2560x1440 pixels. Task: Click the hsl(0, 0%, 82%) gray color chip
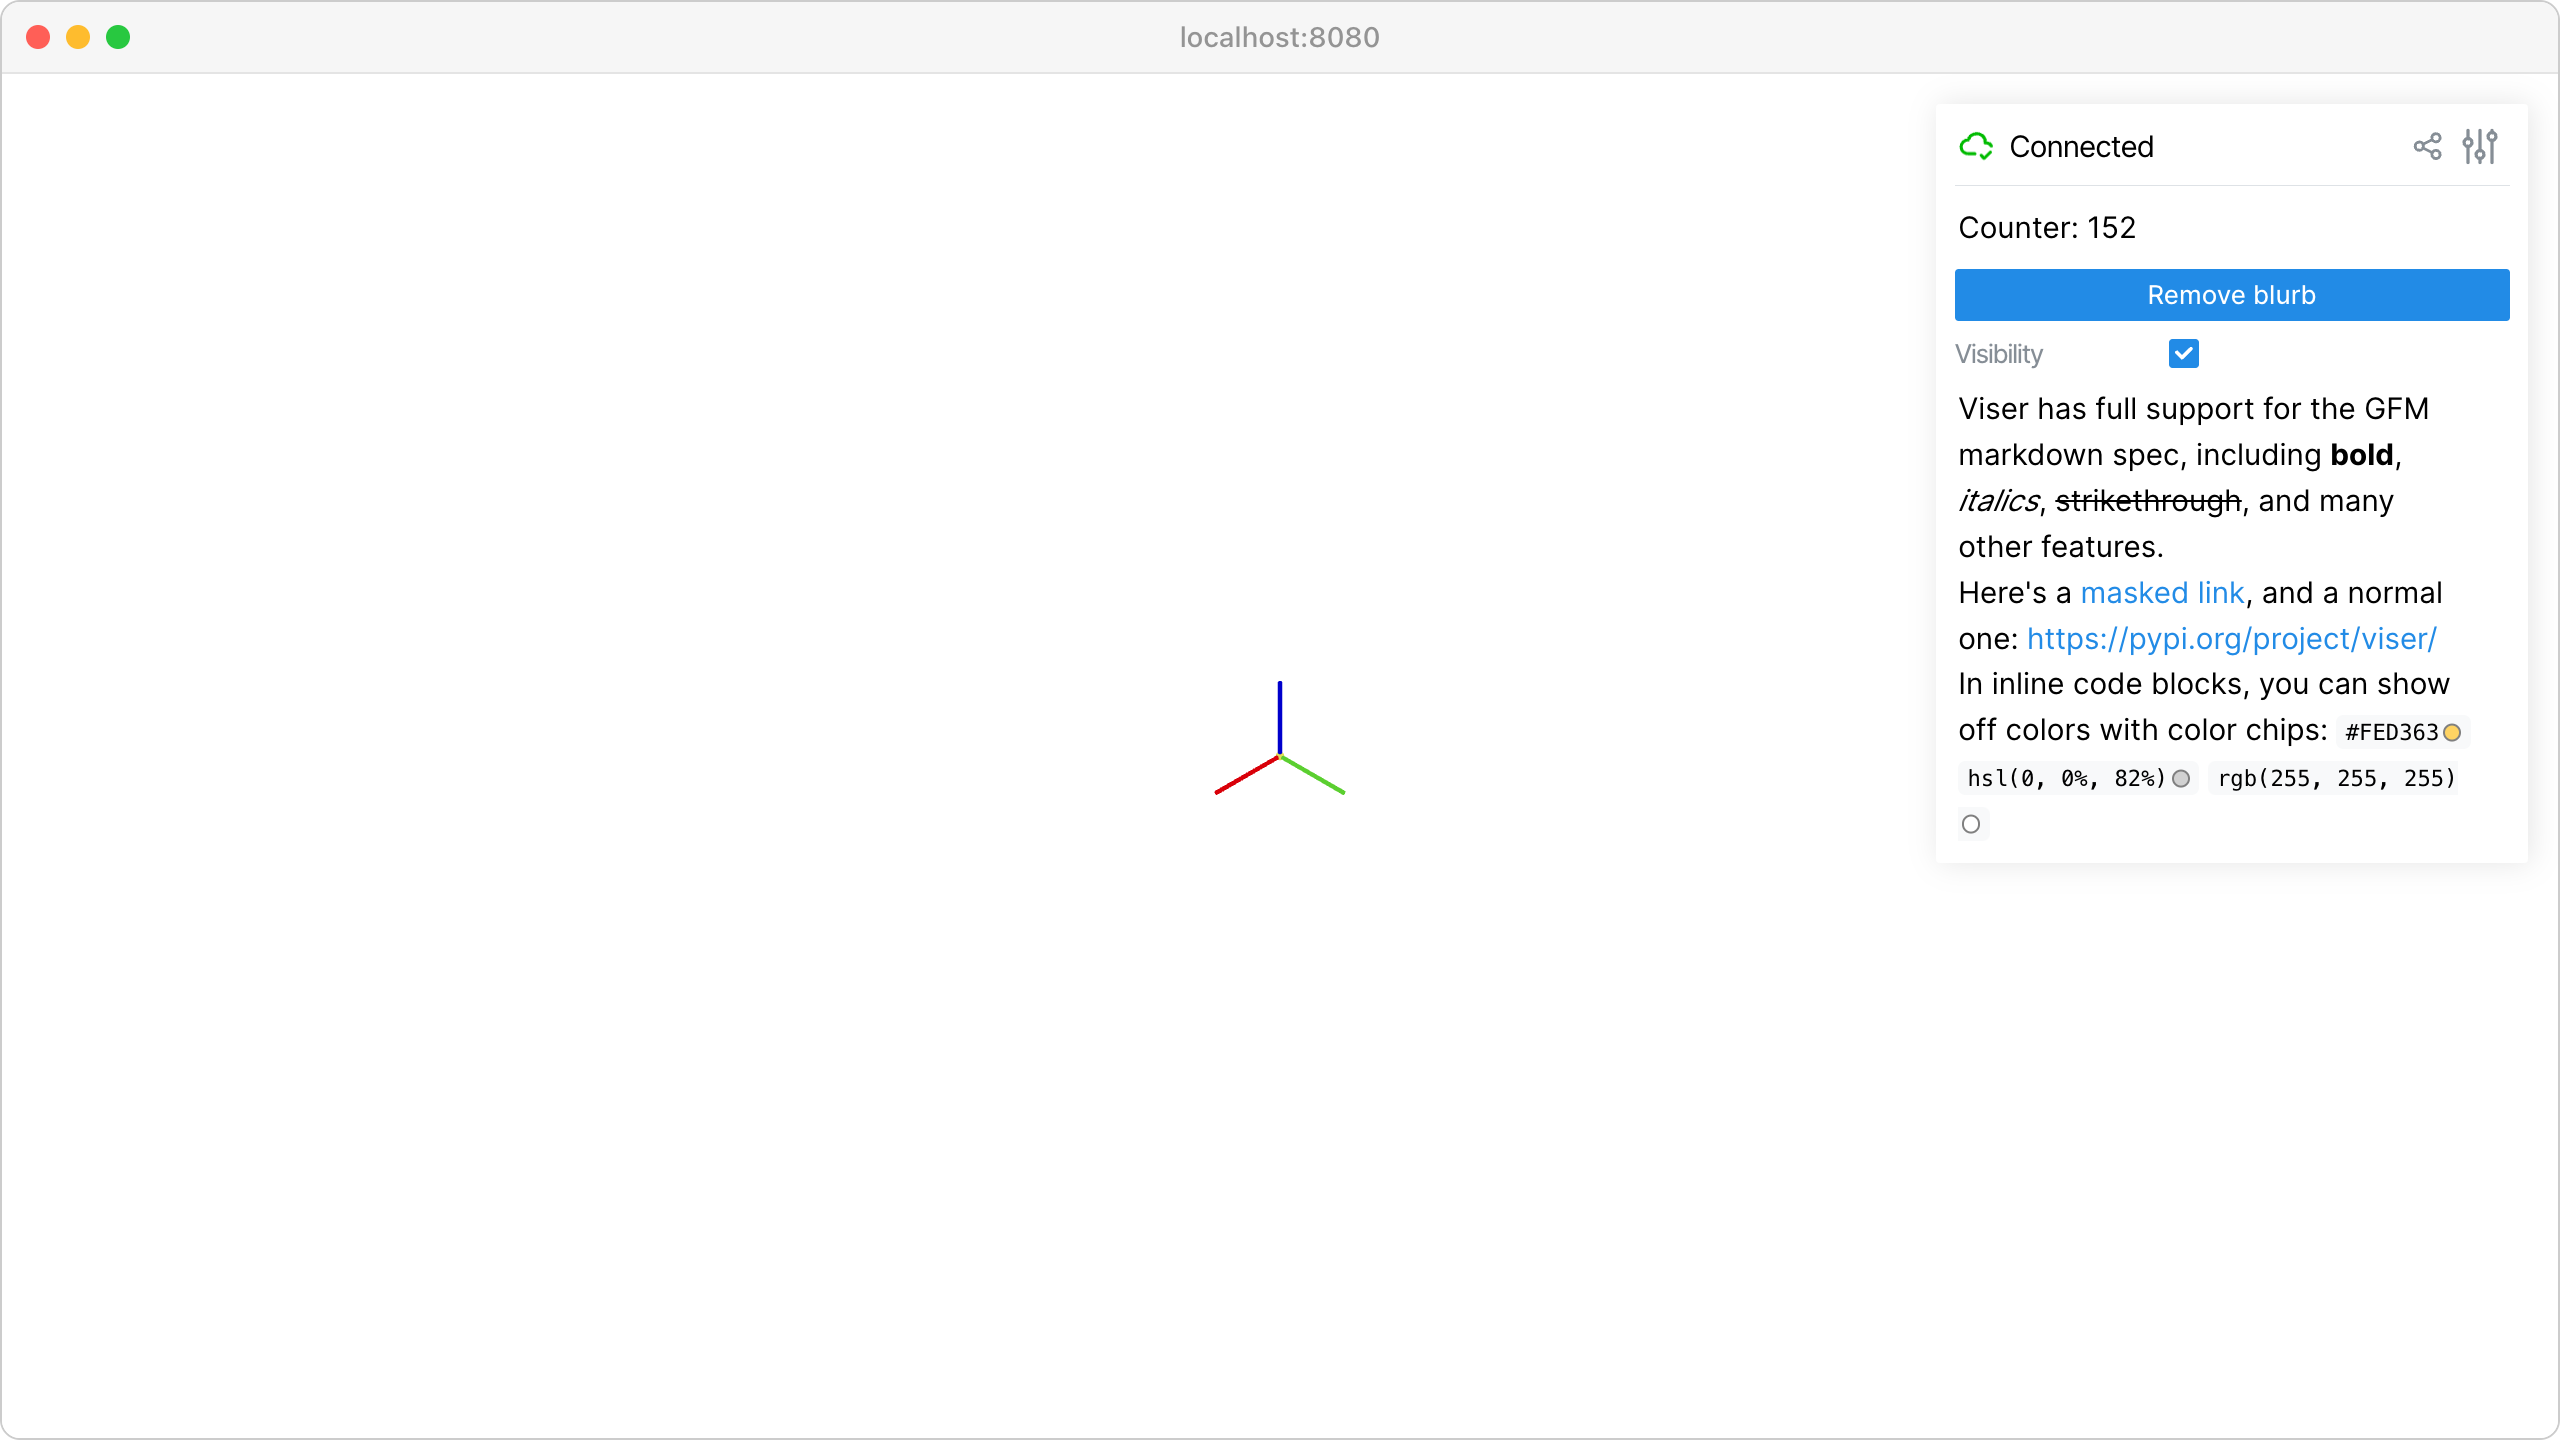[x=2181, y=779]
